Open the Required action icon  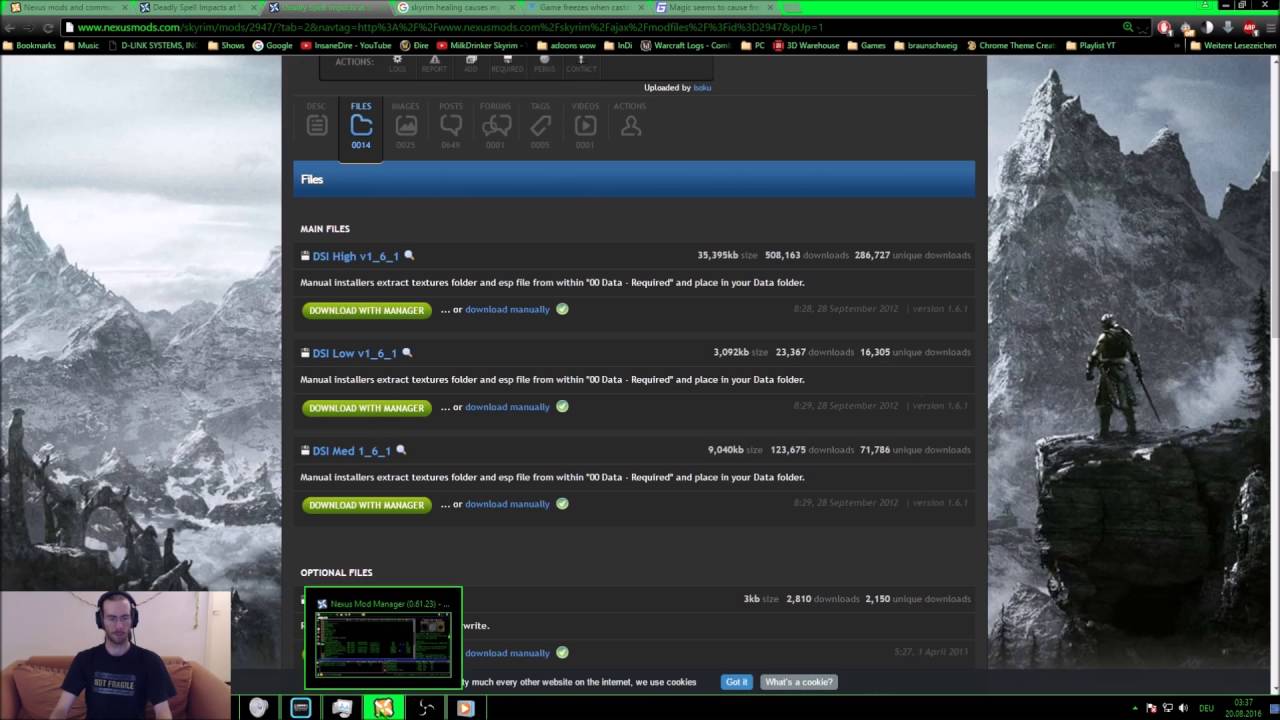click(507, 64)
